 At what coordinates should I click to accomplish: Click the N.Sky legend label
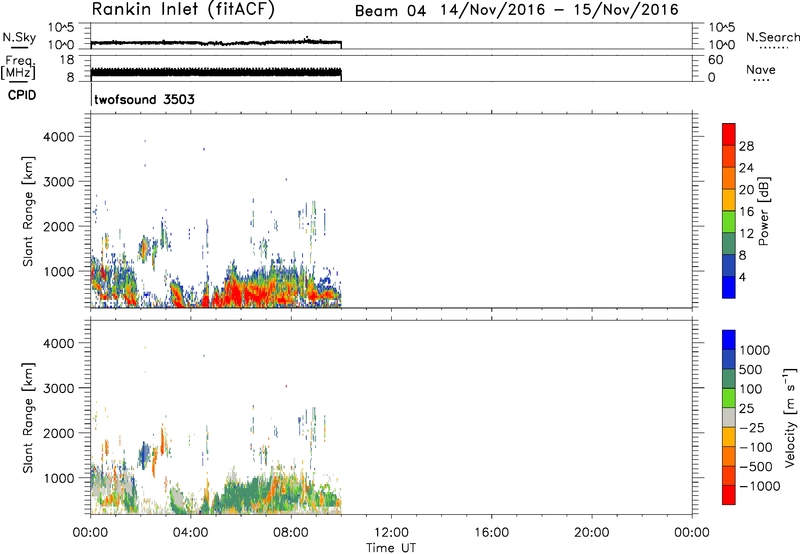(19, 37)
